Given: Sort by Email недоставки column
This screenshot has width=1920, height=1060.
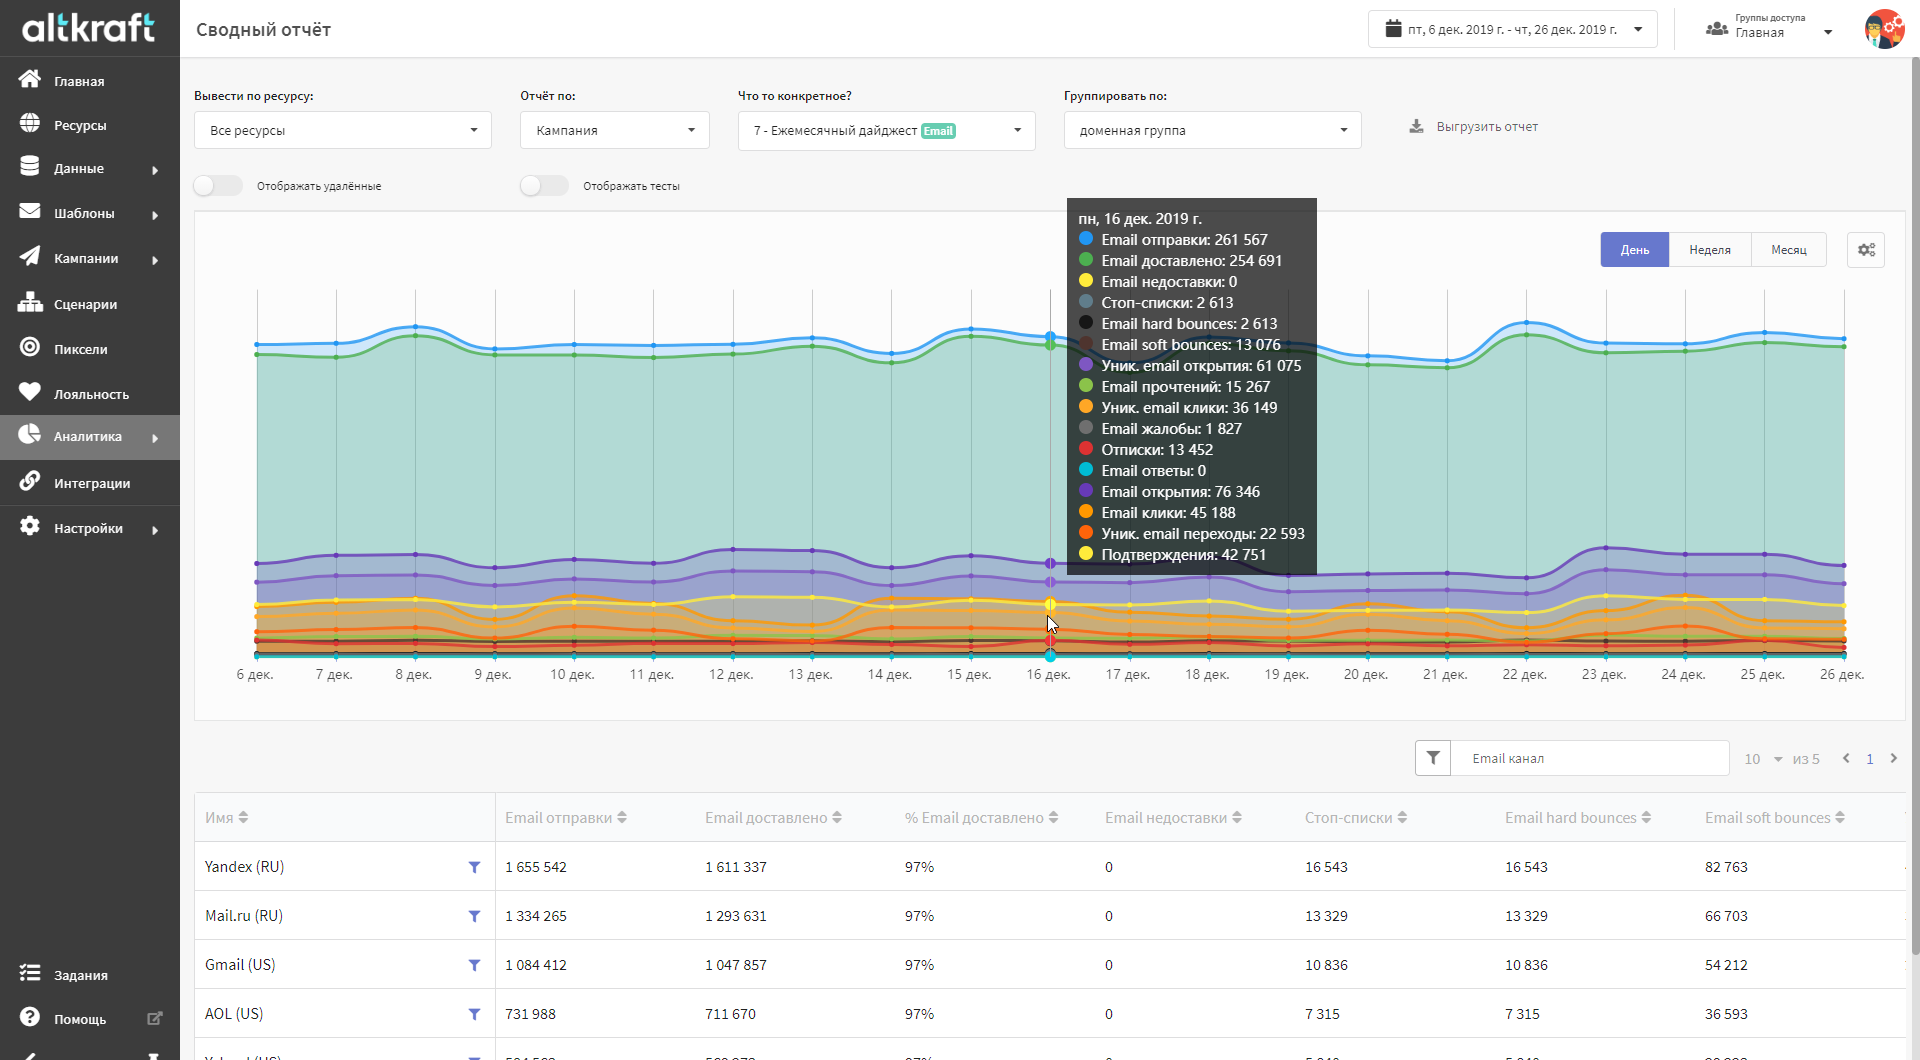Looking at the screenshot, I should (1173, 817).
